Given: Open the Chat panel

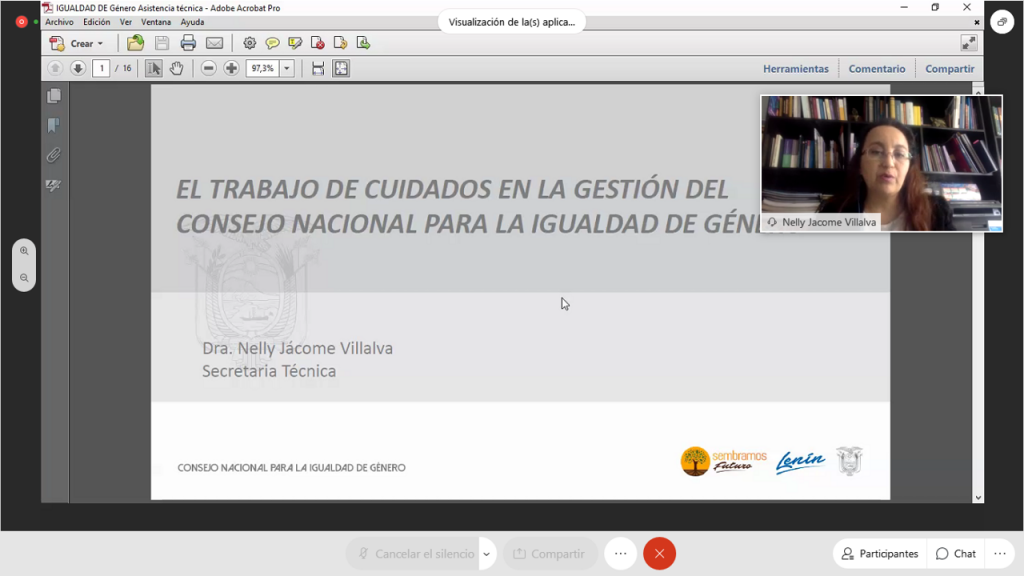Looking at the screenshot, I should point(956,554).
